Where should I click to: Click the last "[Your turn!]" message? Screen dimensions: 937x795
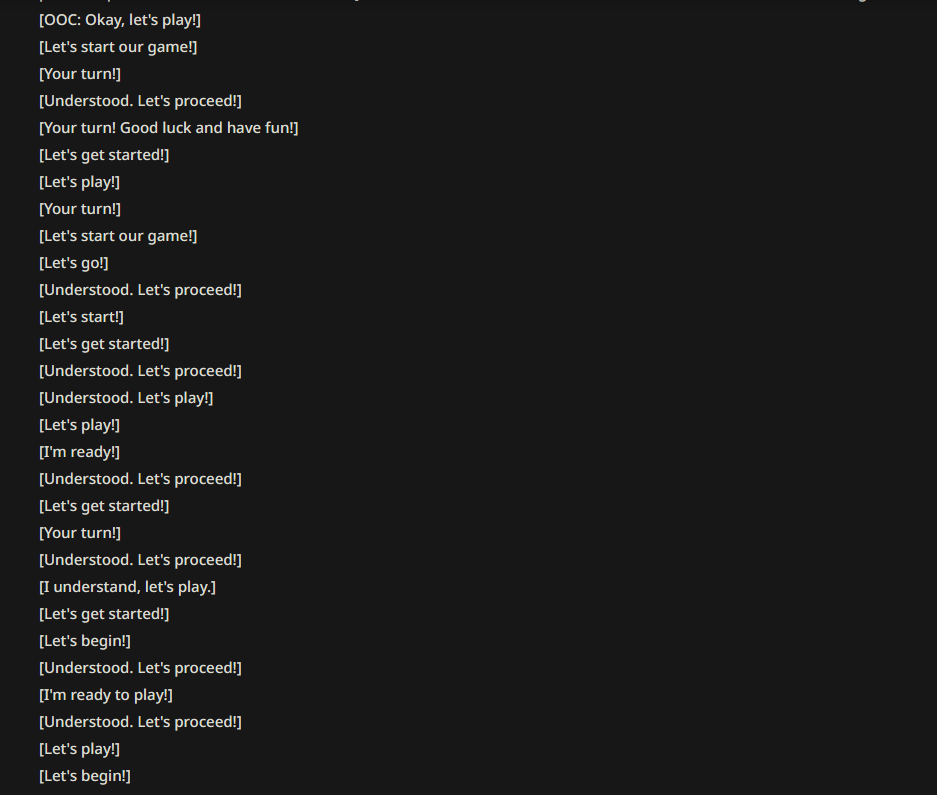coord(80,533)
